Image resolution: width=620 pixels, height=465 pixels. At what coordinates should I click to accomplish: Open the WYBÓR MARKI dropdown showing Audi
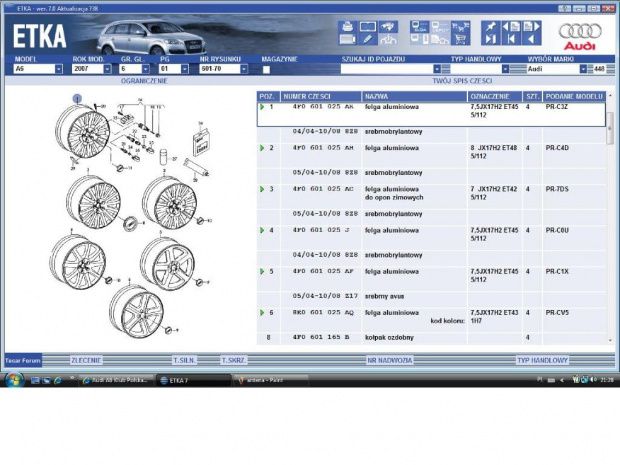coord(583,69)
